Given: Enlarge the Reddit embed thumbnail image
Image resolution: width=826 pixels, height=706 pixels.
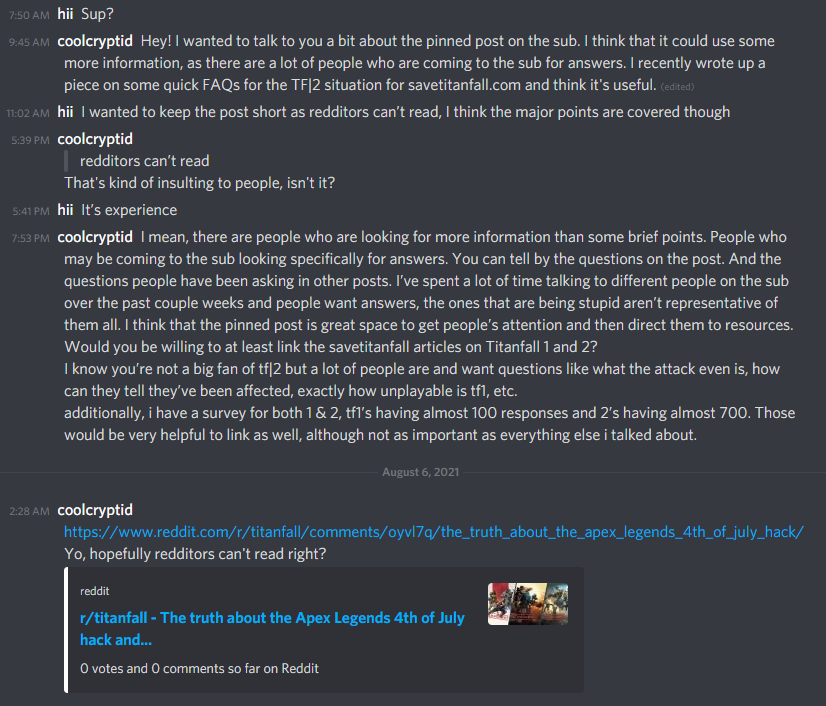Looking at the screenshot, I should click(x=527, y=604).
